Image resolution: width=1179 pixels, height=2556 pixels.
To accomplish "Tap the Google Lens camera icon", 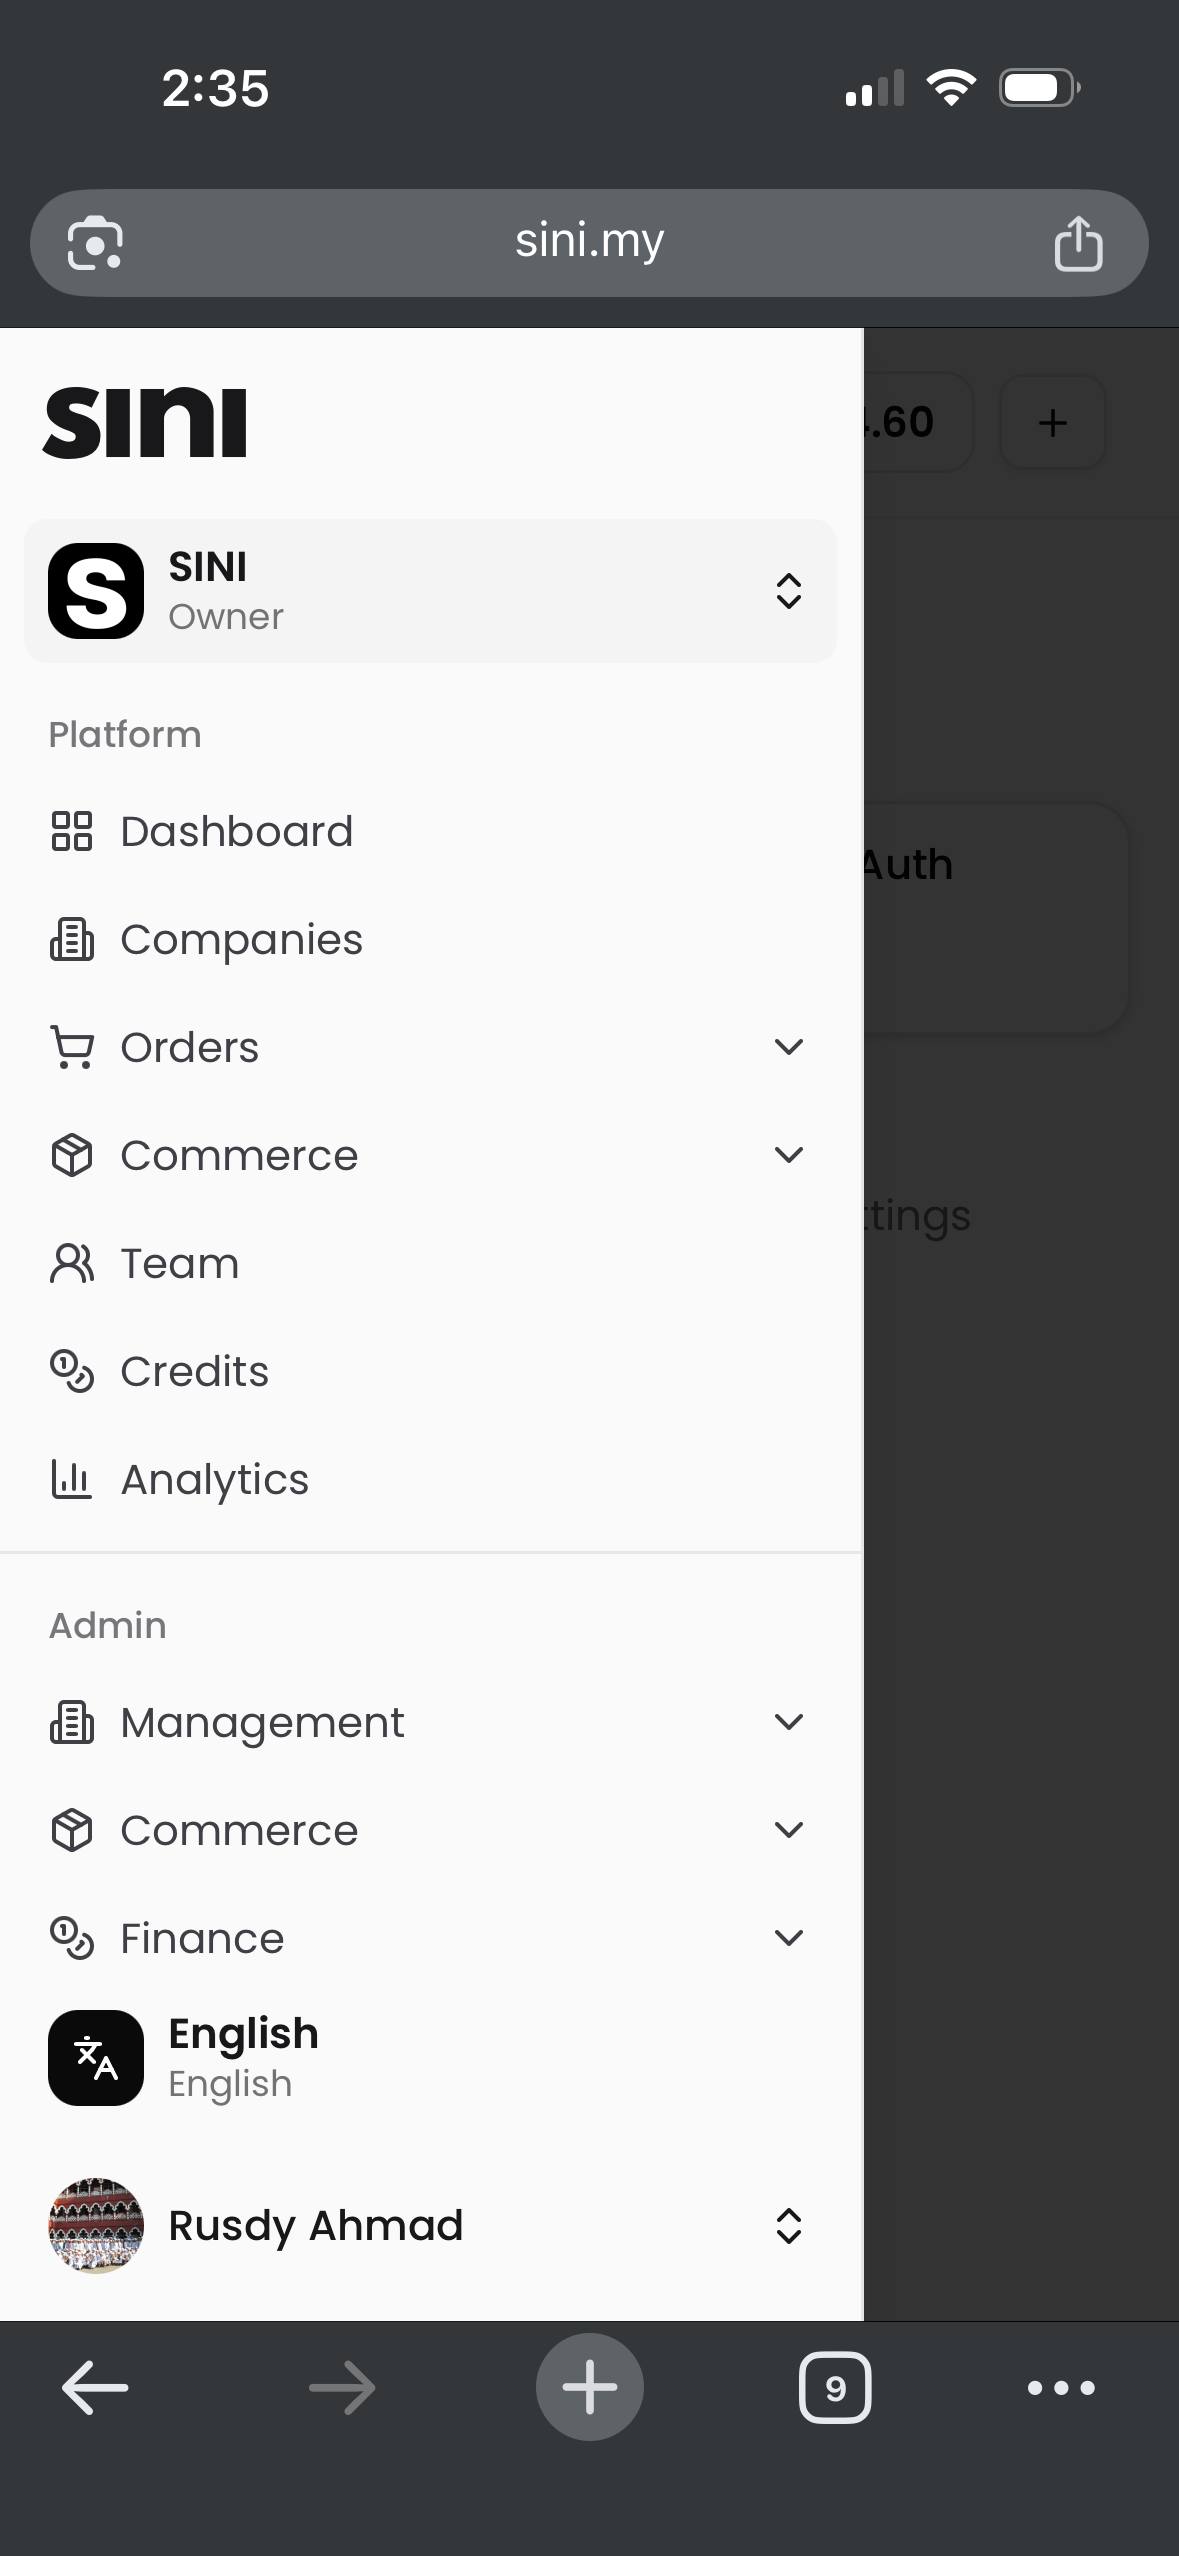I will (95, 243).
